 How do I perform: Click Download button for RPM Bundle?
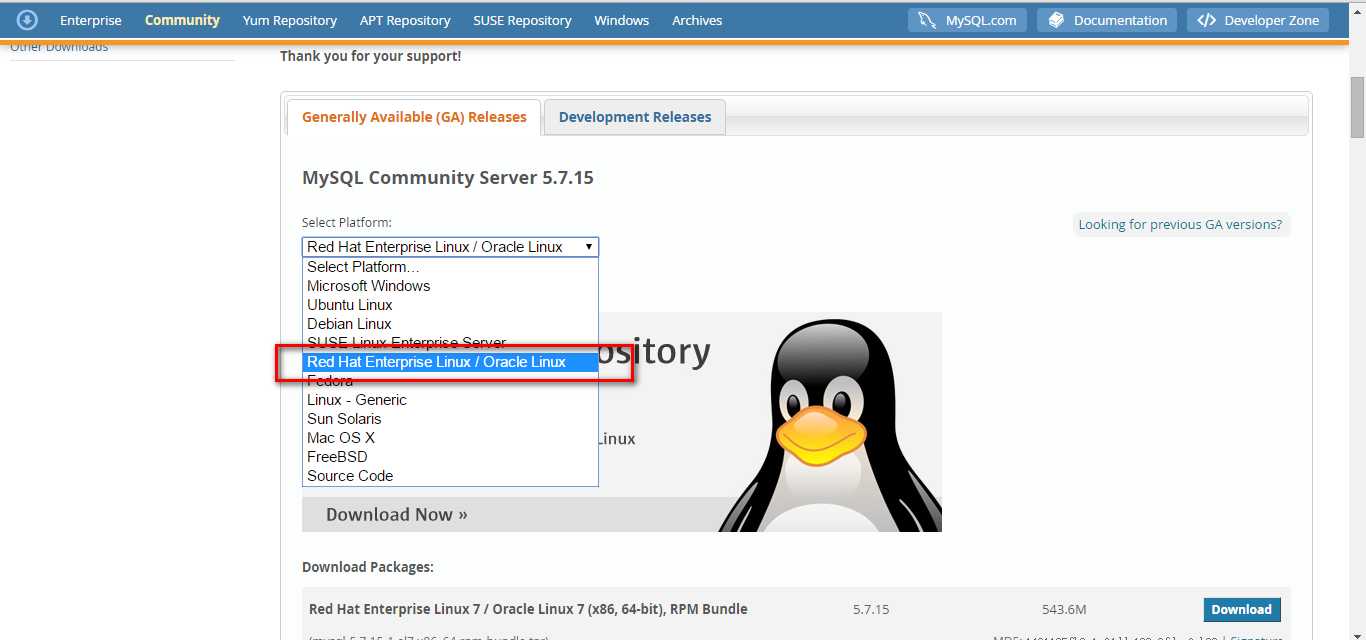1241,610
